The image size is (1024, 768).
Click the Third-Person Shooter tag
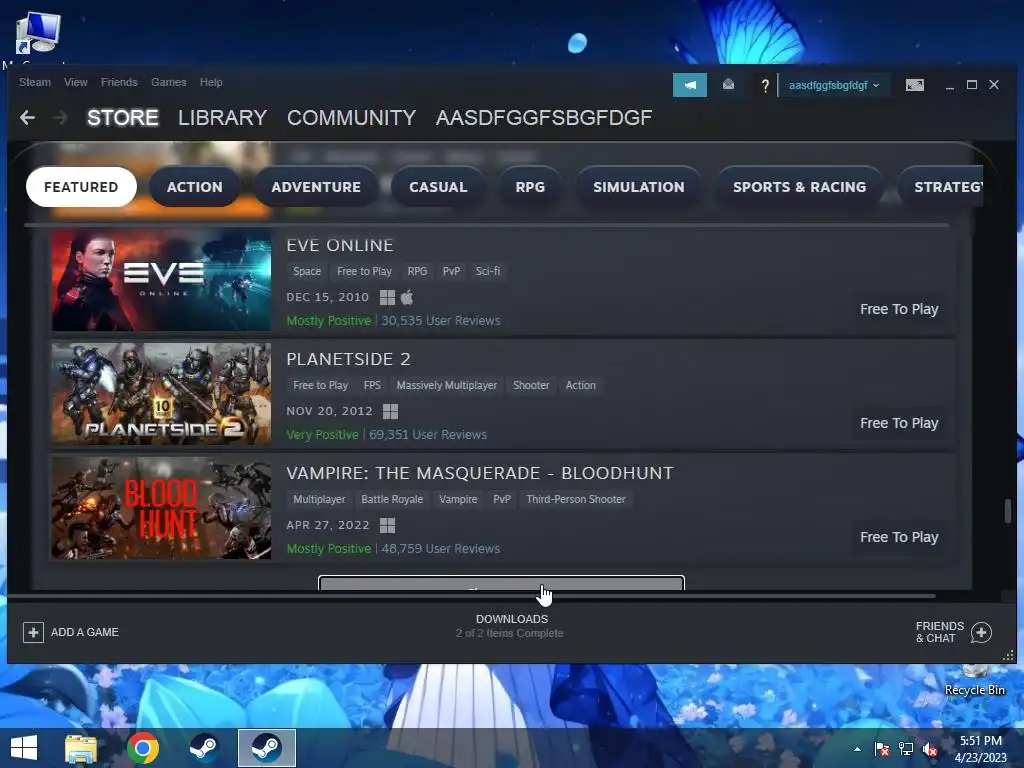pos(576,499)
